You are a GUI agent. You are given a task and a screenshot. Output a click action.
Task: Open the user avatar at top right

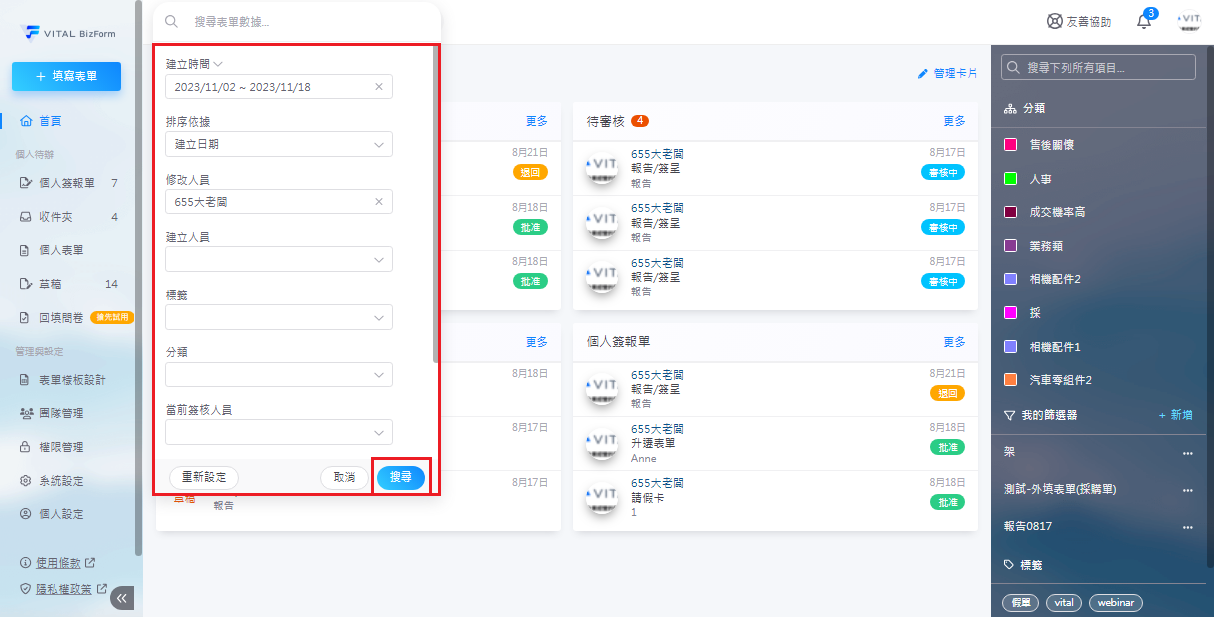1189,22
